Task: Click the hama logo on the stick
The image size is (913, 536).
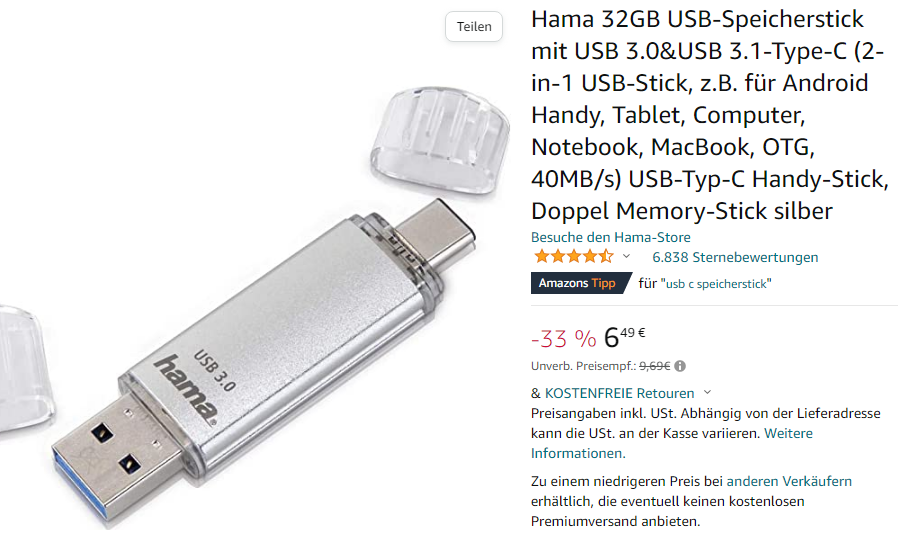Action: (x=185, y=391)
